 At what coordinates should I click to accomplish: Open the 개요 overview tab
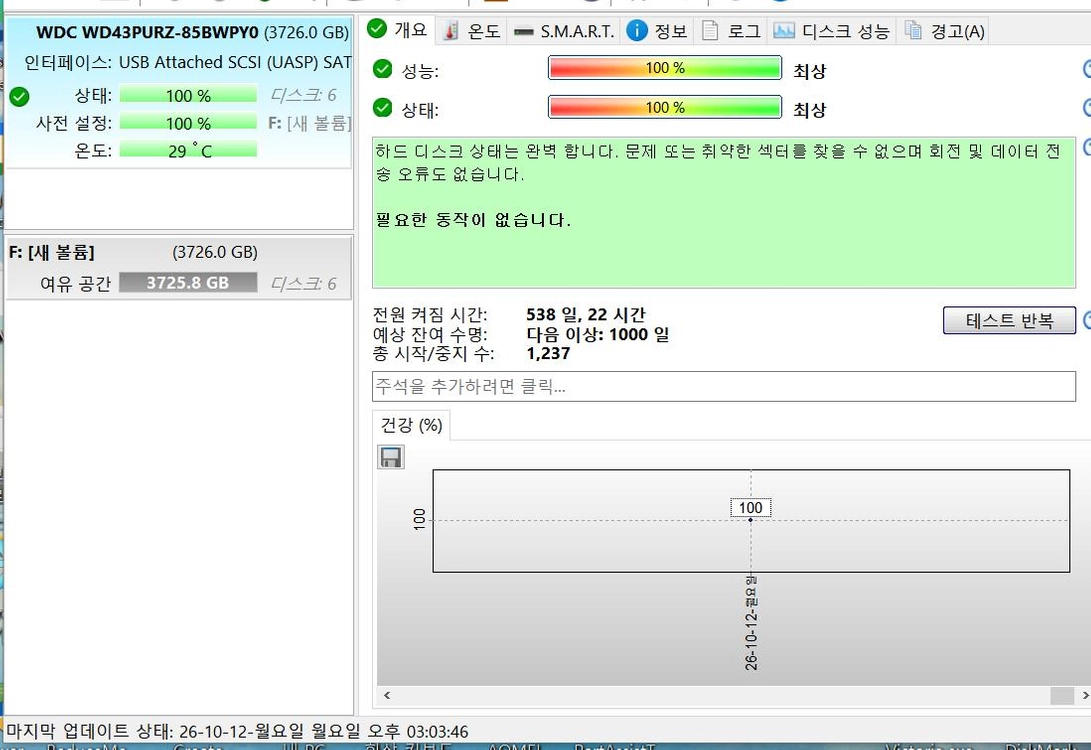tap(399, 30)
